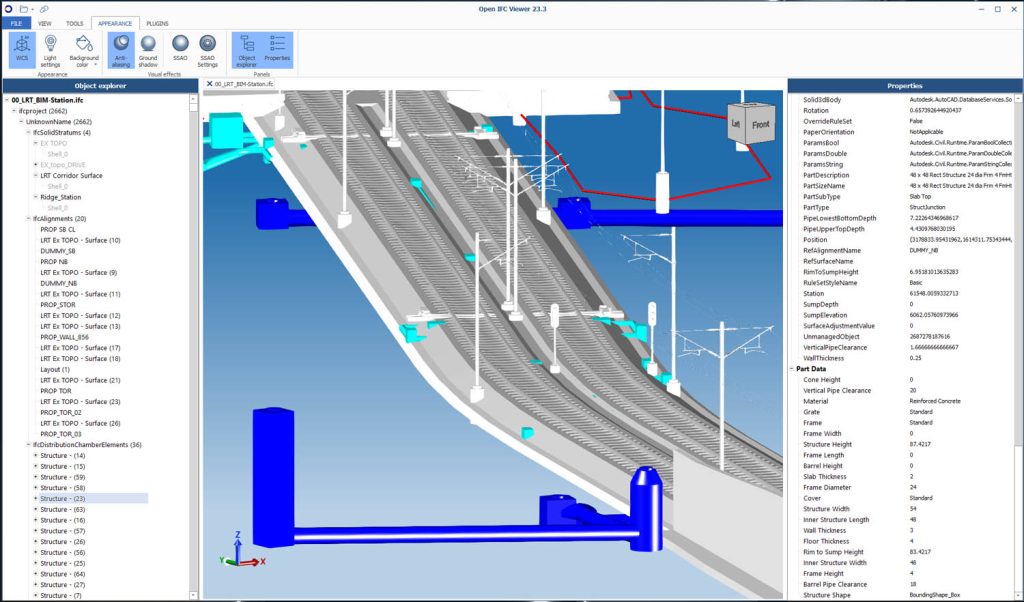Toggle the Object explorer panel button
This screenshot has width=1024, height=602.
tap(247, 50)
